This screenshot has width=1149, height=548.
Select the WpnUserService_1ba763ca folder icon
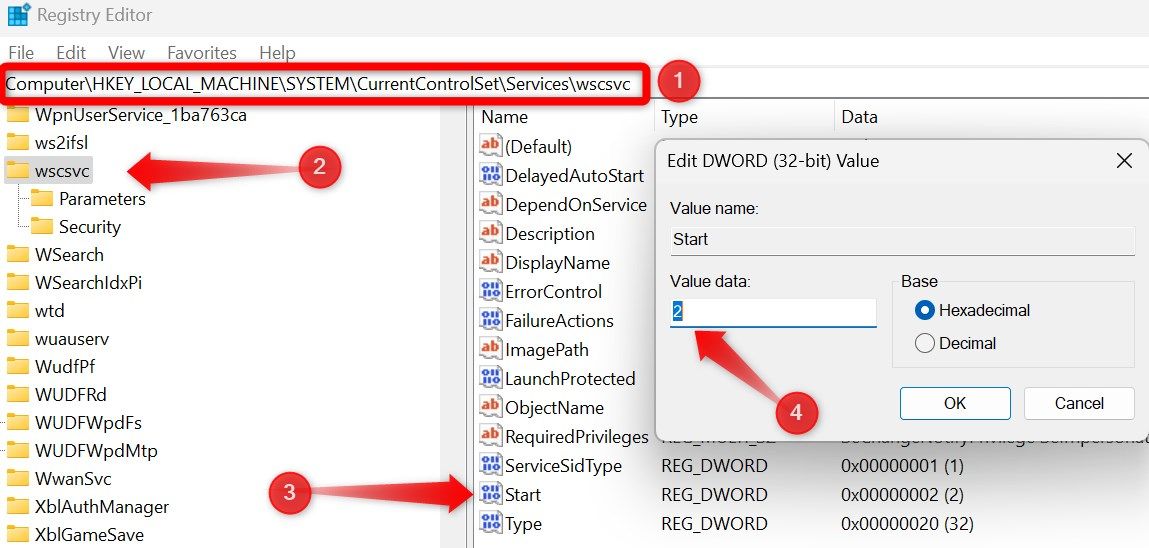pos(17,115)
